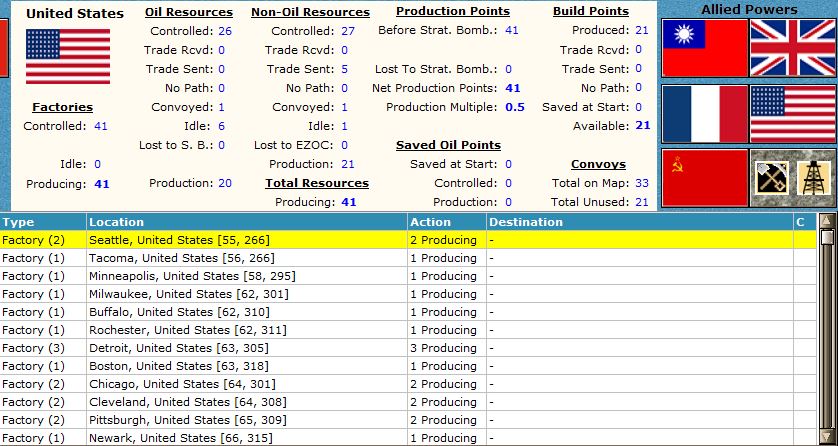Click the Oil Resources Controlled value 26

point(225,31)
